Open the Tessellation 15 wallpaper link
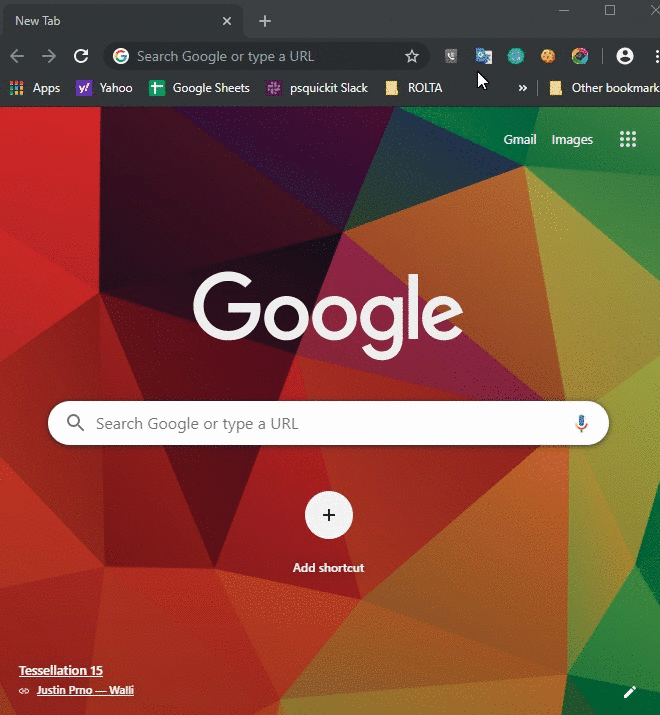660x715 pixels. (x=61, y=670)
